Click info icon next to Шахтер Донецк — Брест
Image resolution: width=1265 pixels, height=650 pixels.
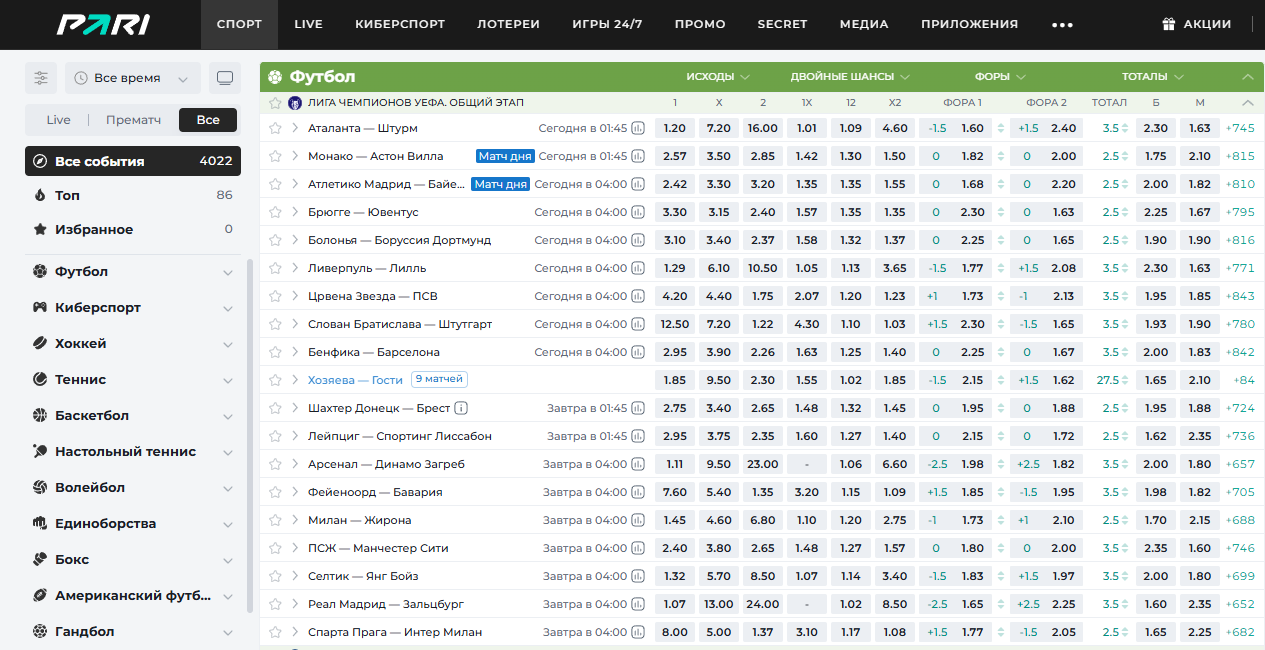[461, 408]
